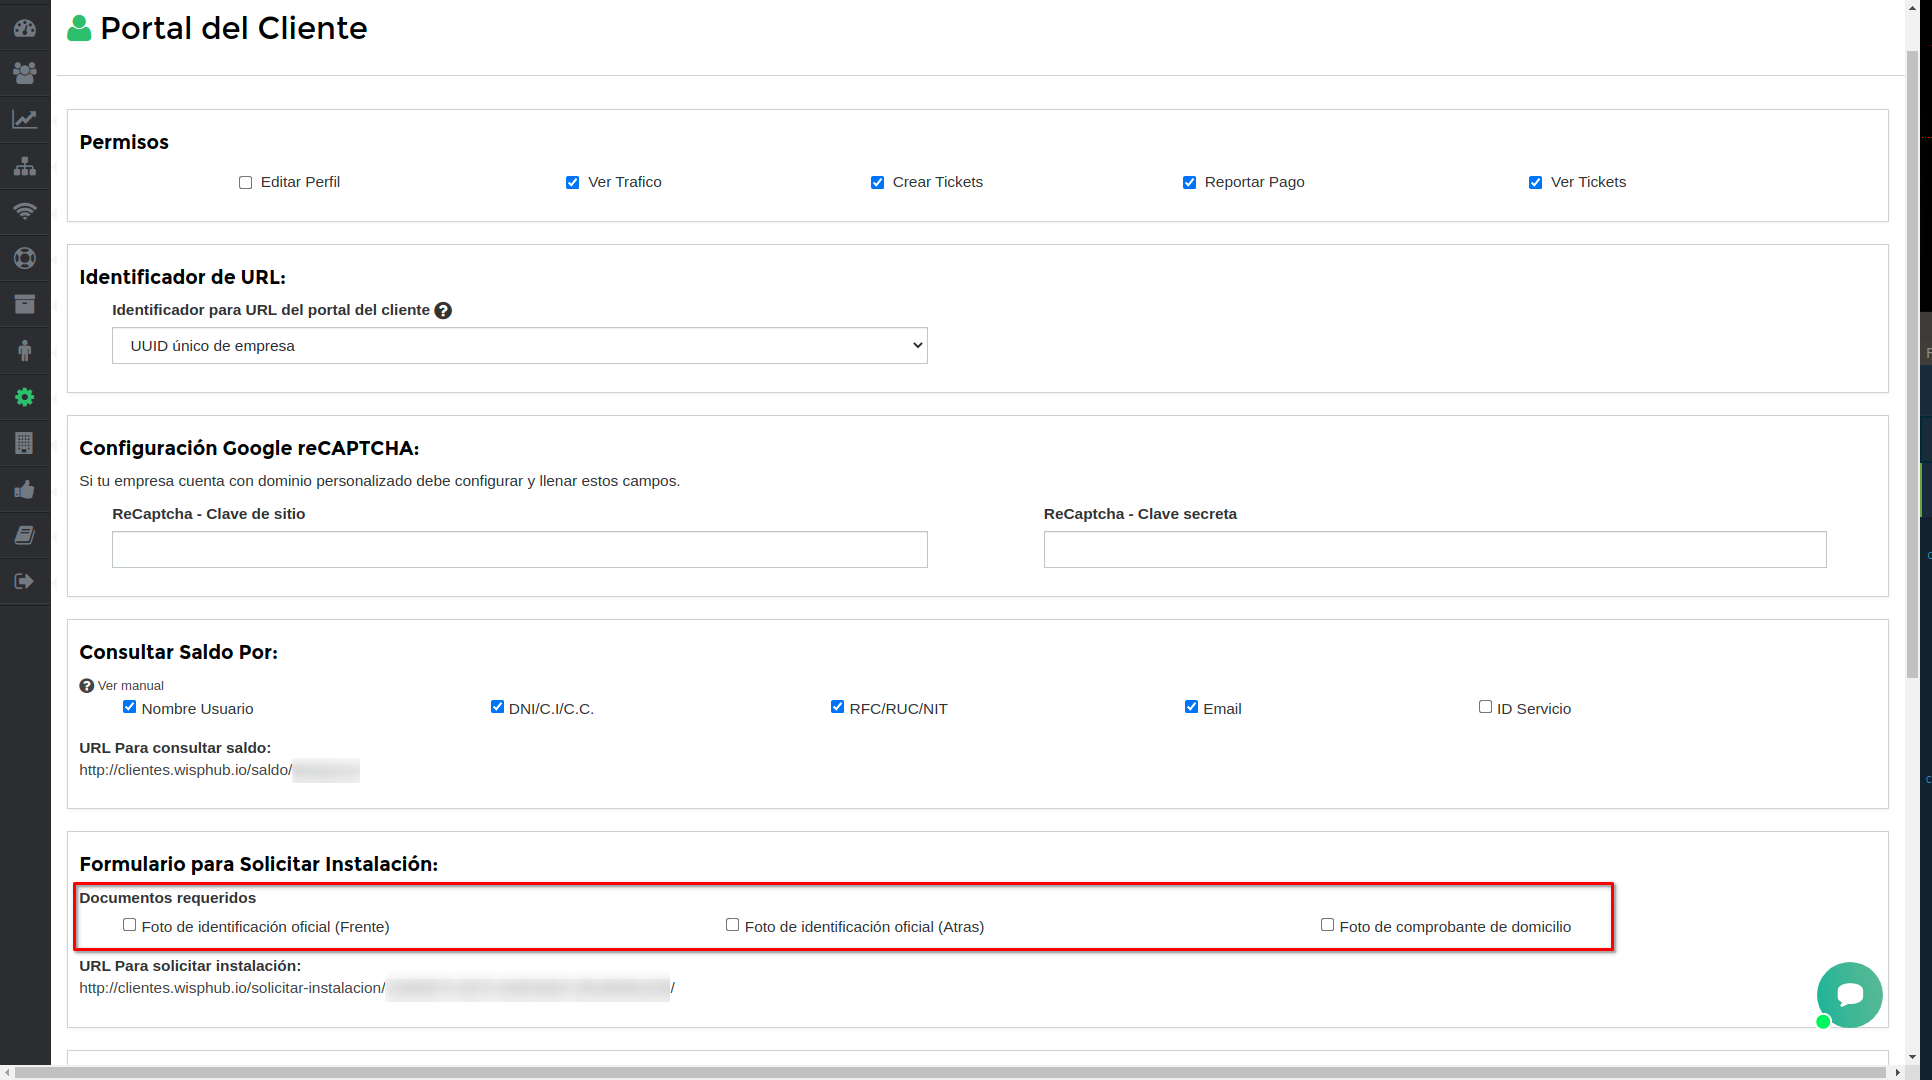Click the solicitar-instalacion URL

coord(377,988)
